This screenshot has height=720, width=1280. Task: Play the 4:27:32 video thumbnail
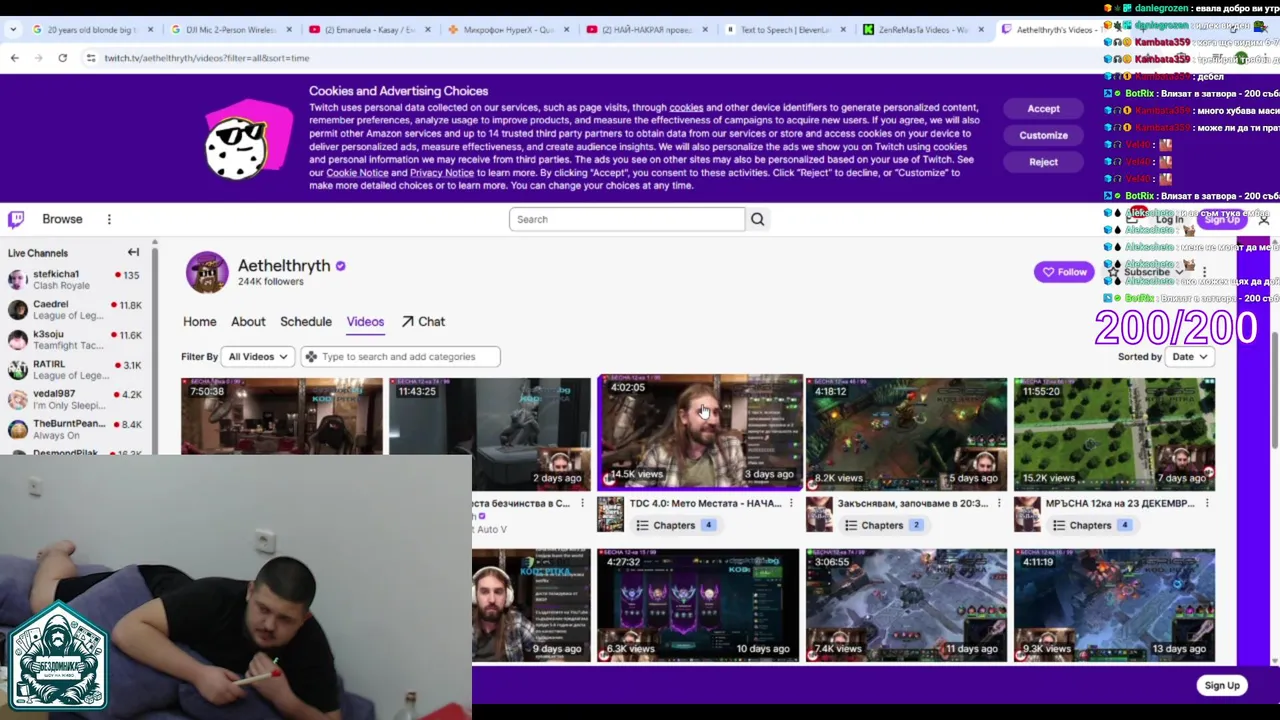698,605
